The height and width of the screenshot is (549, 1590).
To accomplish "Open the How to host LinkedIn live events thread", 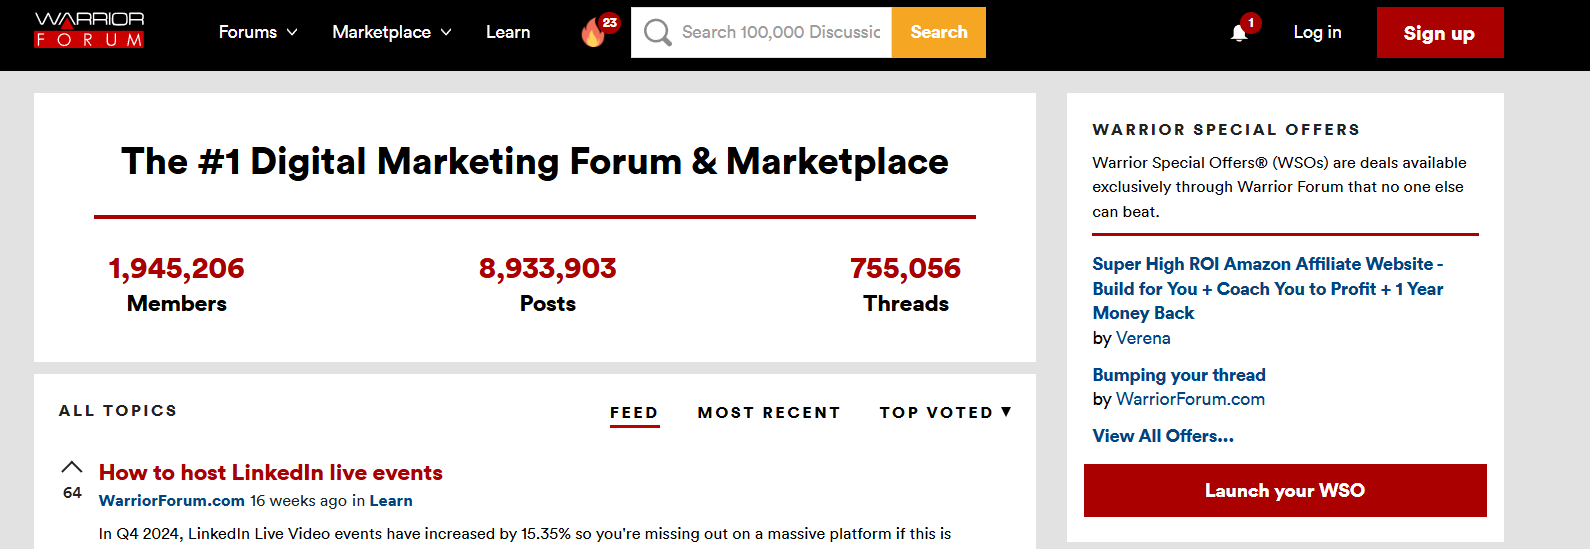I will pos(270,472).
